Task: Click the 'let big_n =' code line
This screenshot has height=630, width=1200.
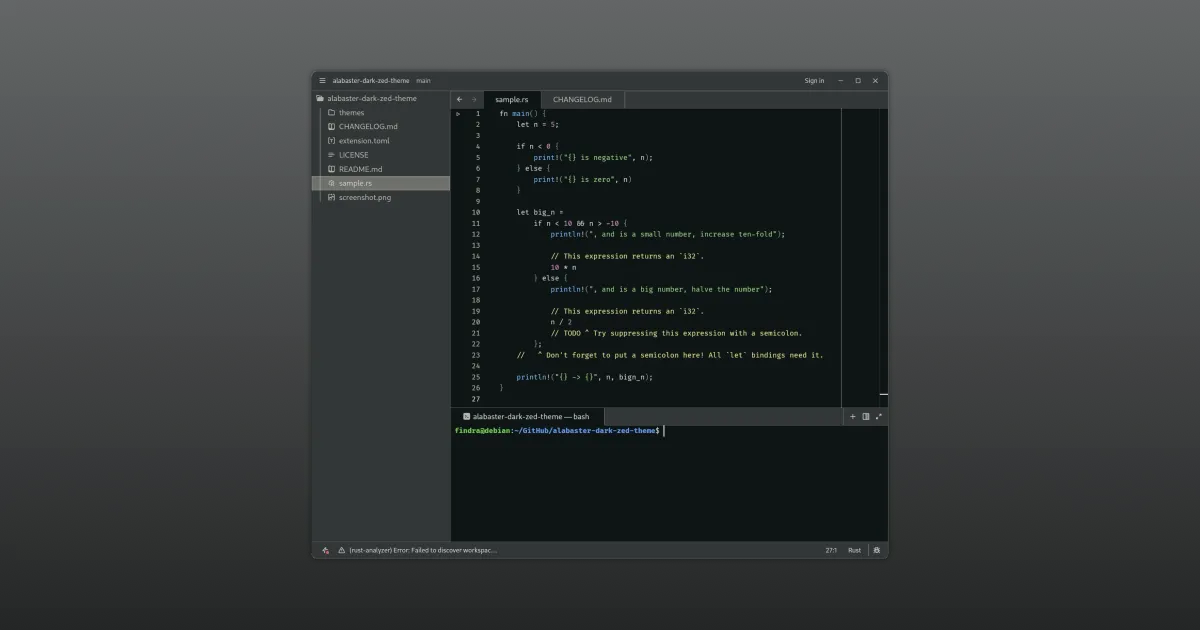Action: [x=540, y=212]
